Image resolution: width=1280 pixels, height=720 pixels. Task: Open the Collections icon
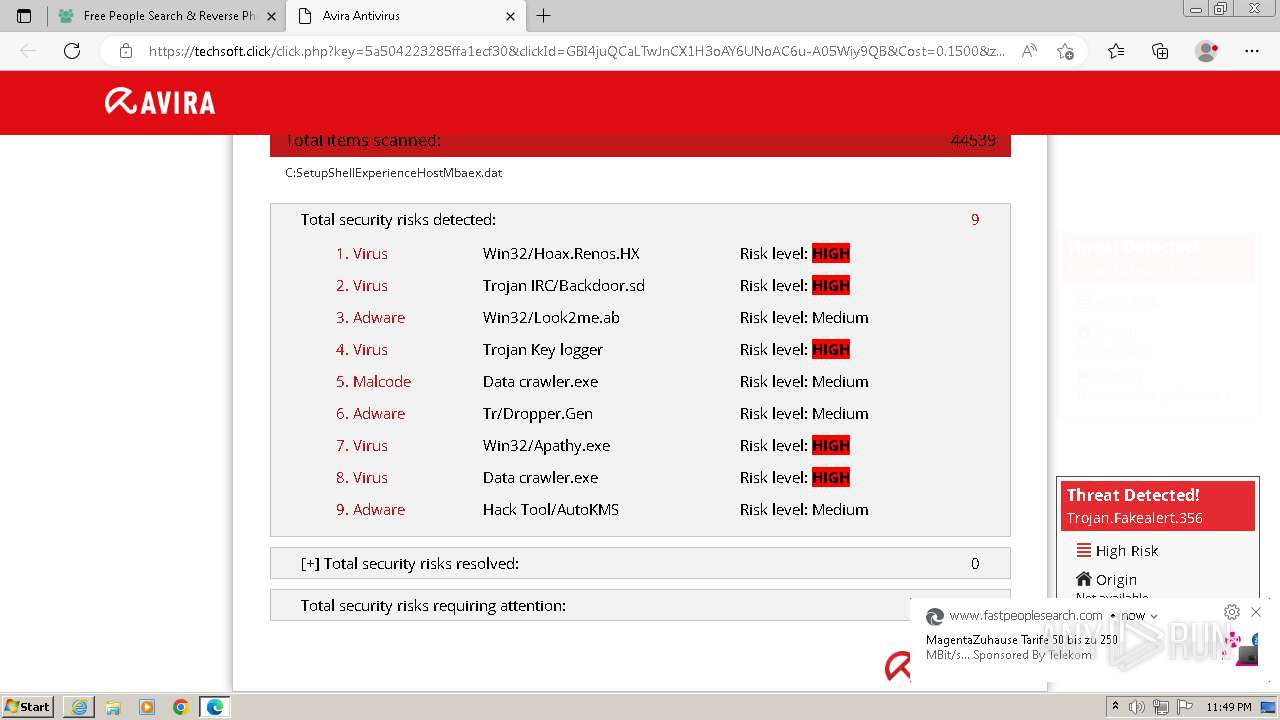1160,51
